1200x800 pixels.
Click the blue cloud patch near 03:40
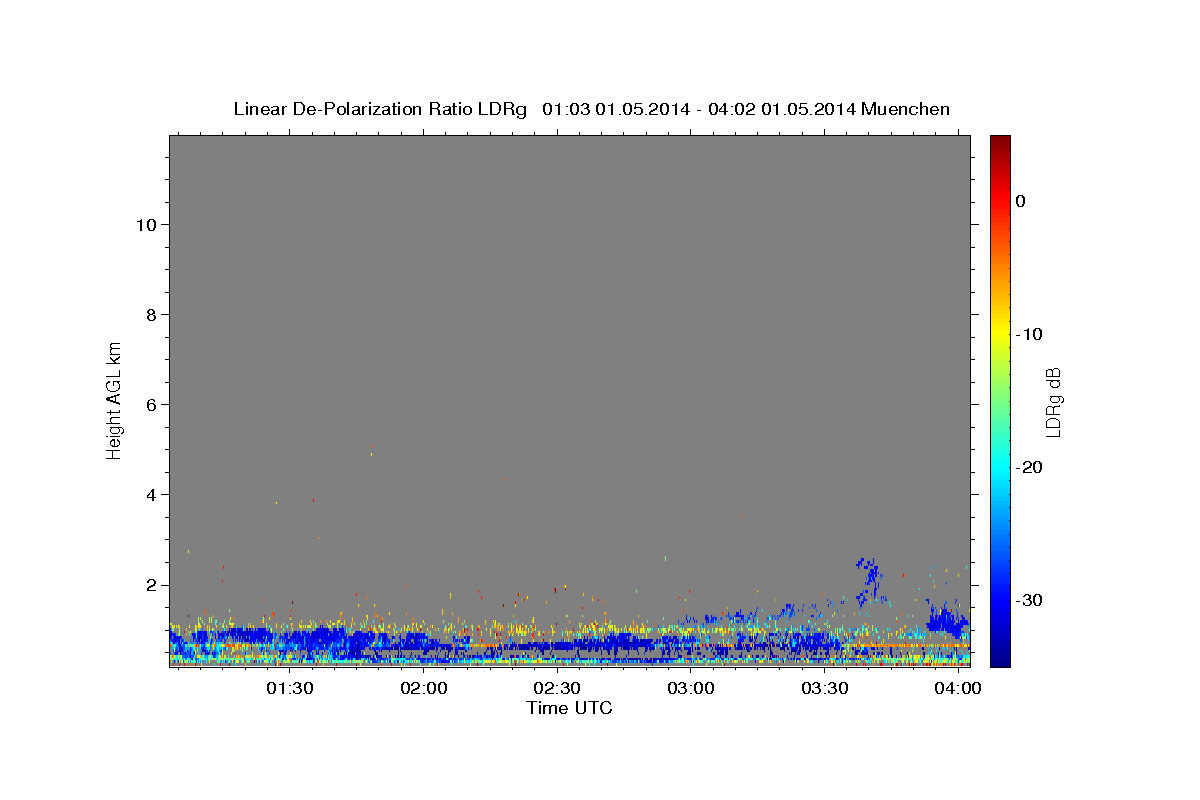pos(868,578)
